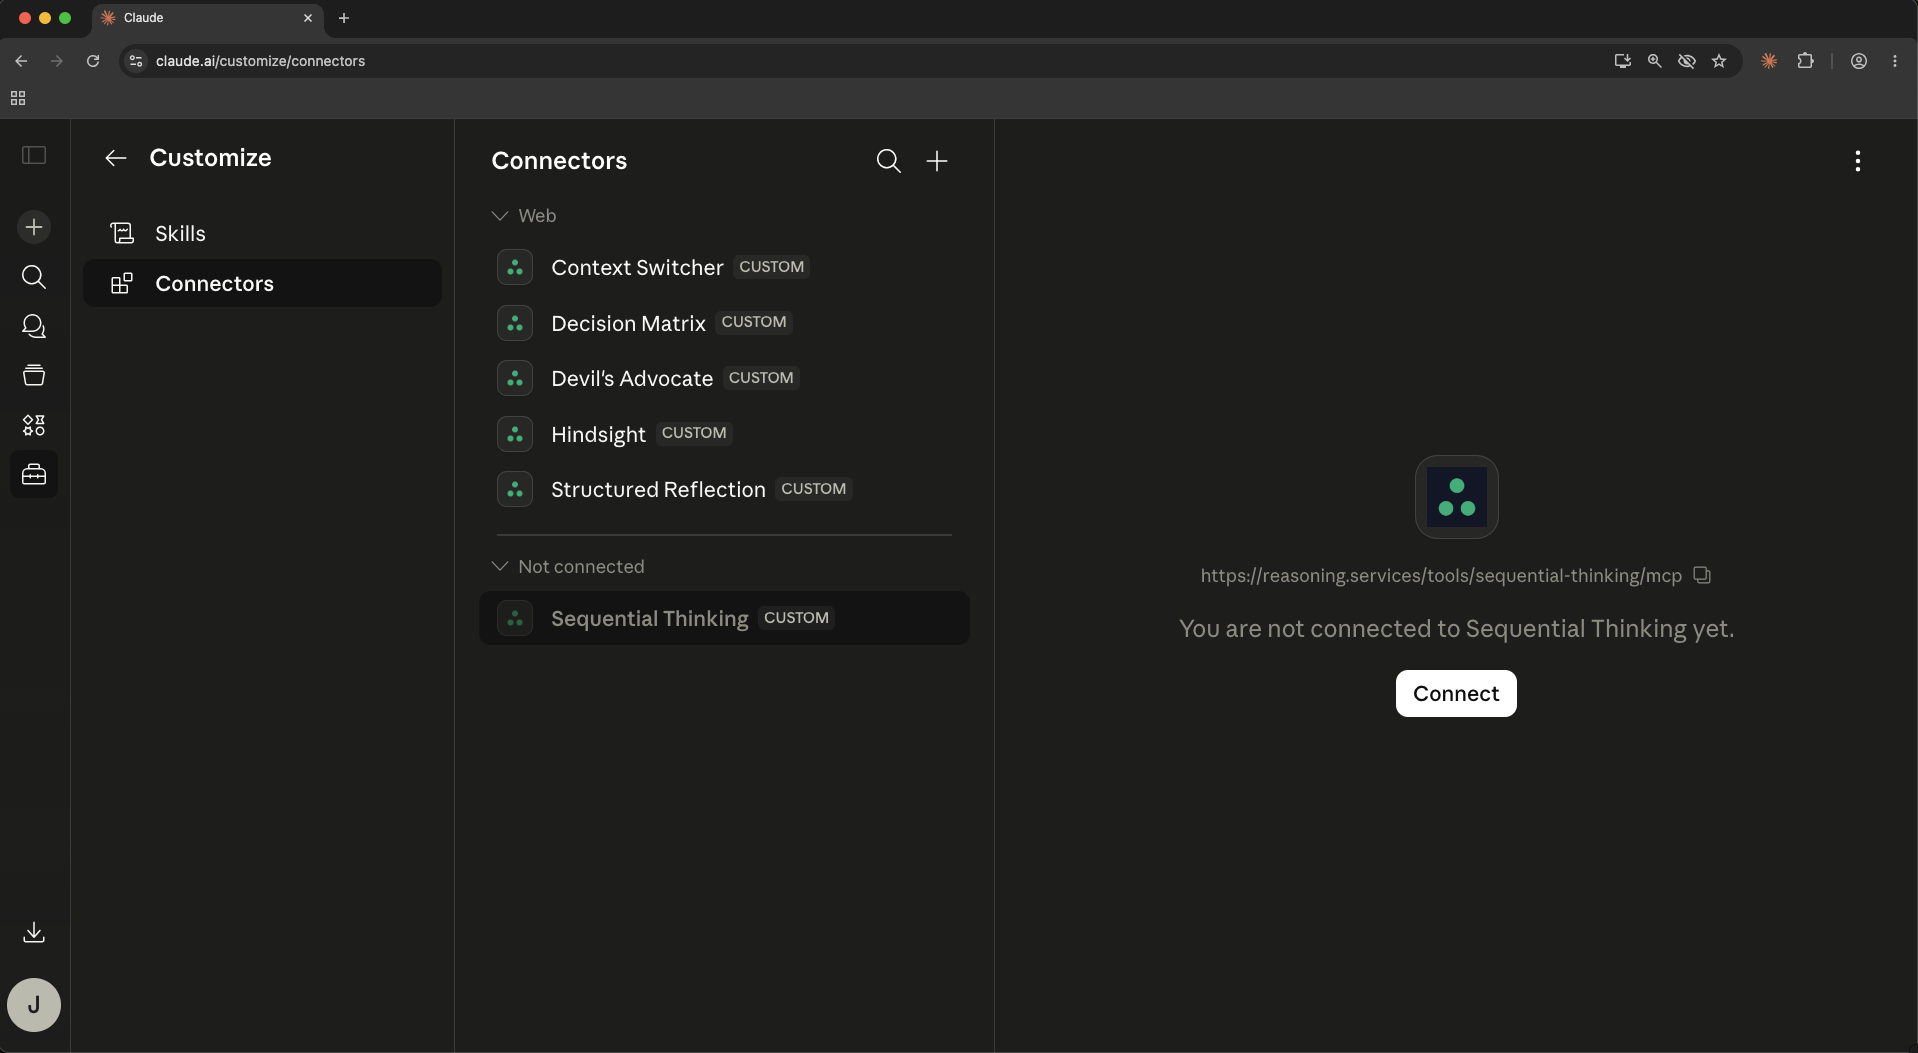The width and height of the screenshot is (1918, 1053).
Task: Go back in browser history
Action: 21,61
